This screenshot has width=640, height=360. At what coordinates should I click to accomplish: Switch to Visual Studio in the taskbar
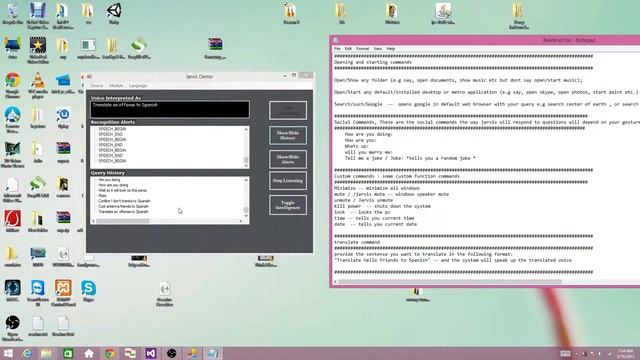[151, 353]
